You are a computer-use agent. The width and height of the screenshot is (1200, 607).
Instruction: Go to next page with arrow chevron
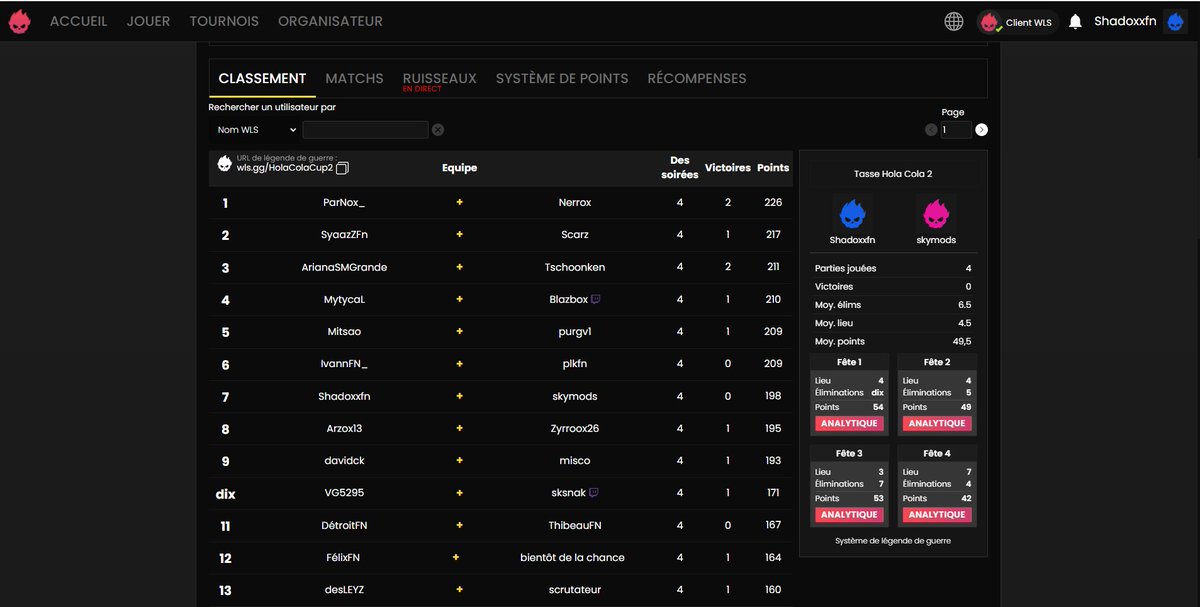click(x=980, y=129)
